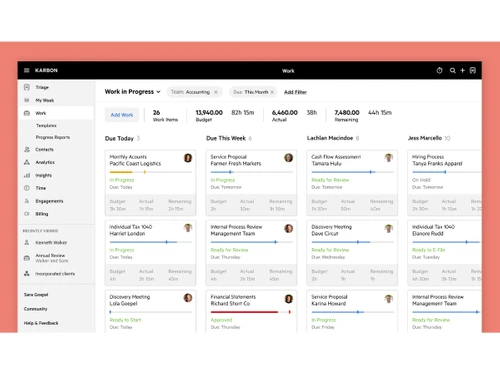Open Progress Reports under Work
The width and height of the screenshot is (500, 375).
point(53,137)
